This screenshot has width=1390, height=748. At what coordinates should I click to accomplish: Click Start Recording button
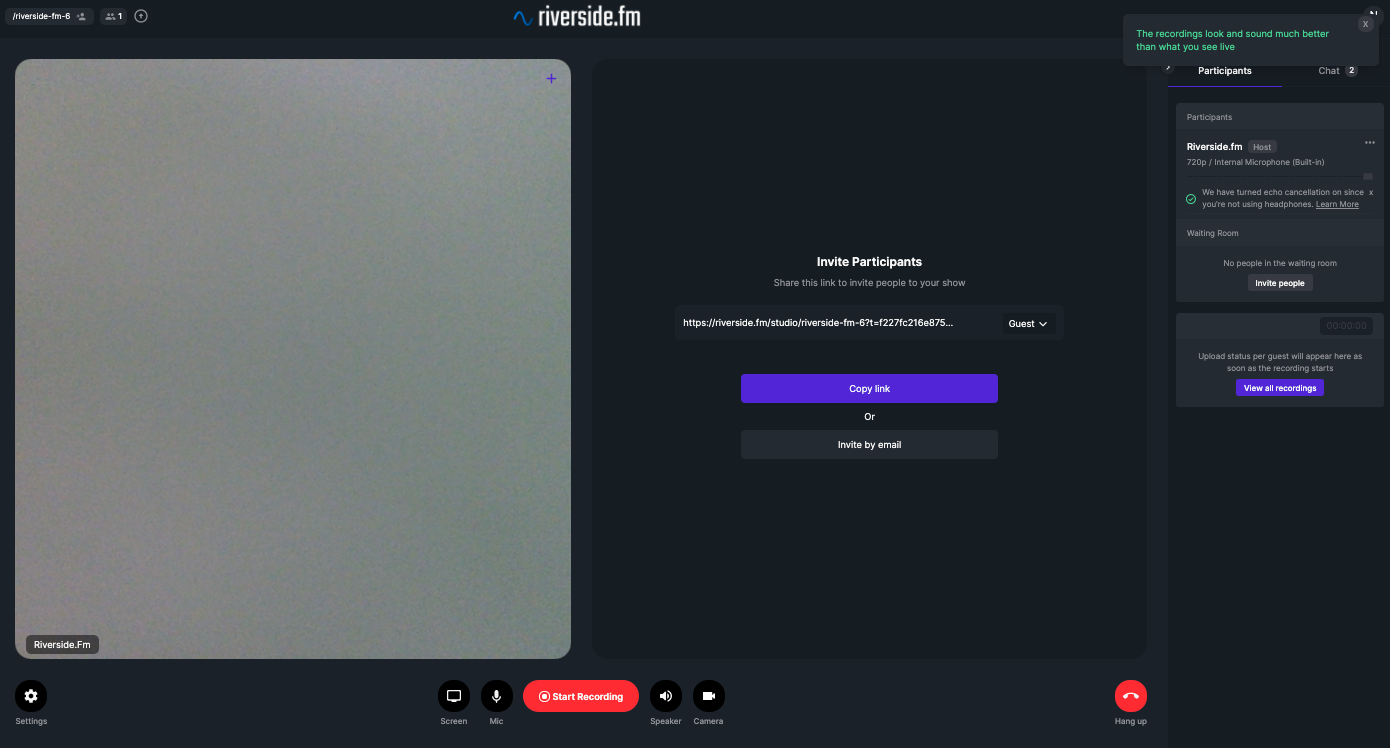(581, 696)
